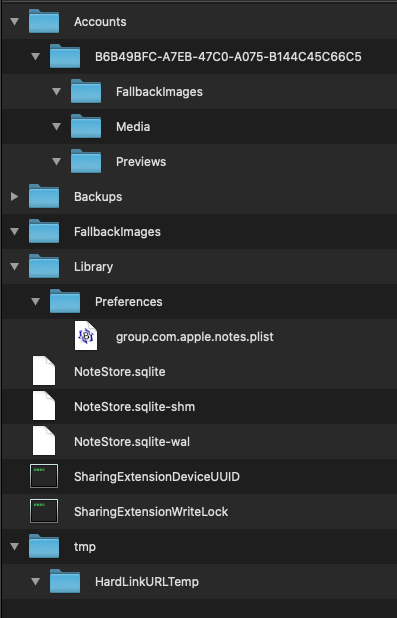Click the tmp folder icon

(x=44, y=546)
